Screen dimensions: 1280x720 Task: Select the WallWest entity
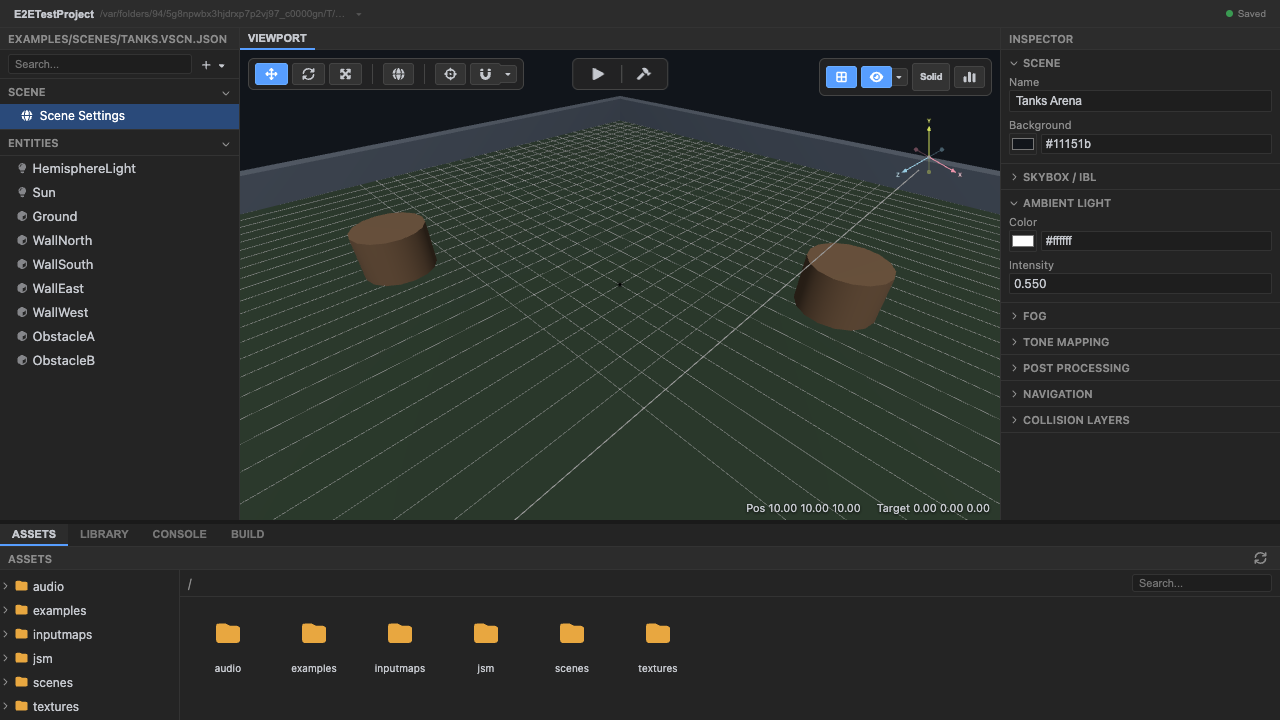[x=120, y=312]
